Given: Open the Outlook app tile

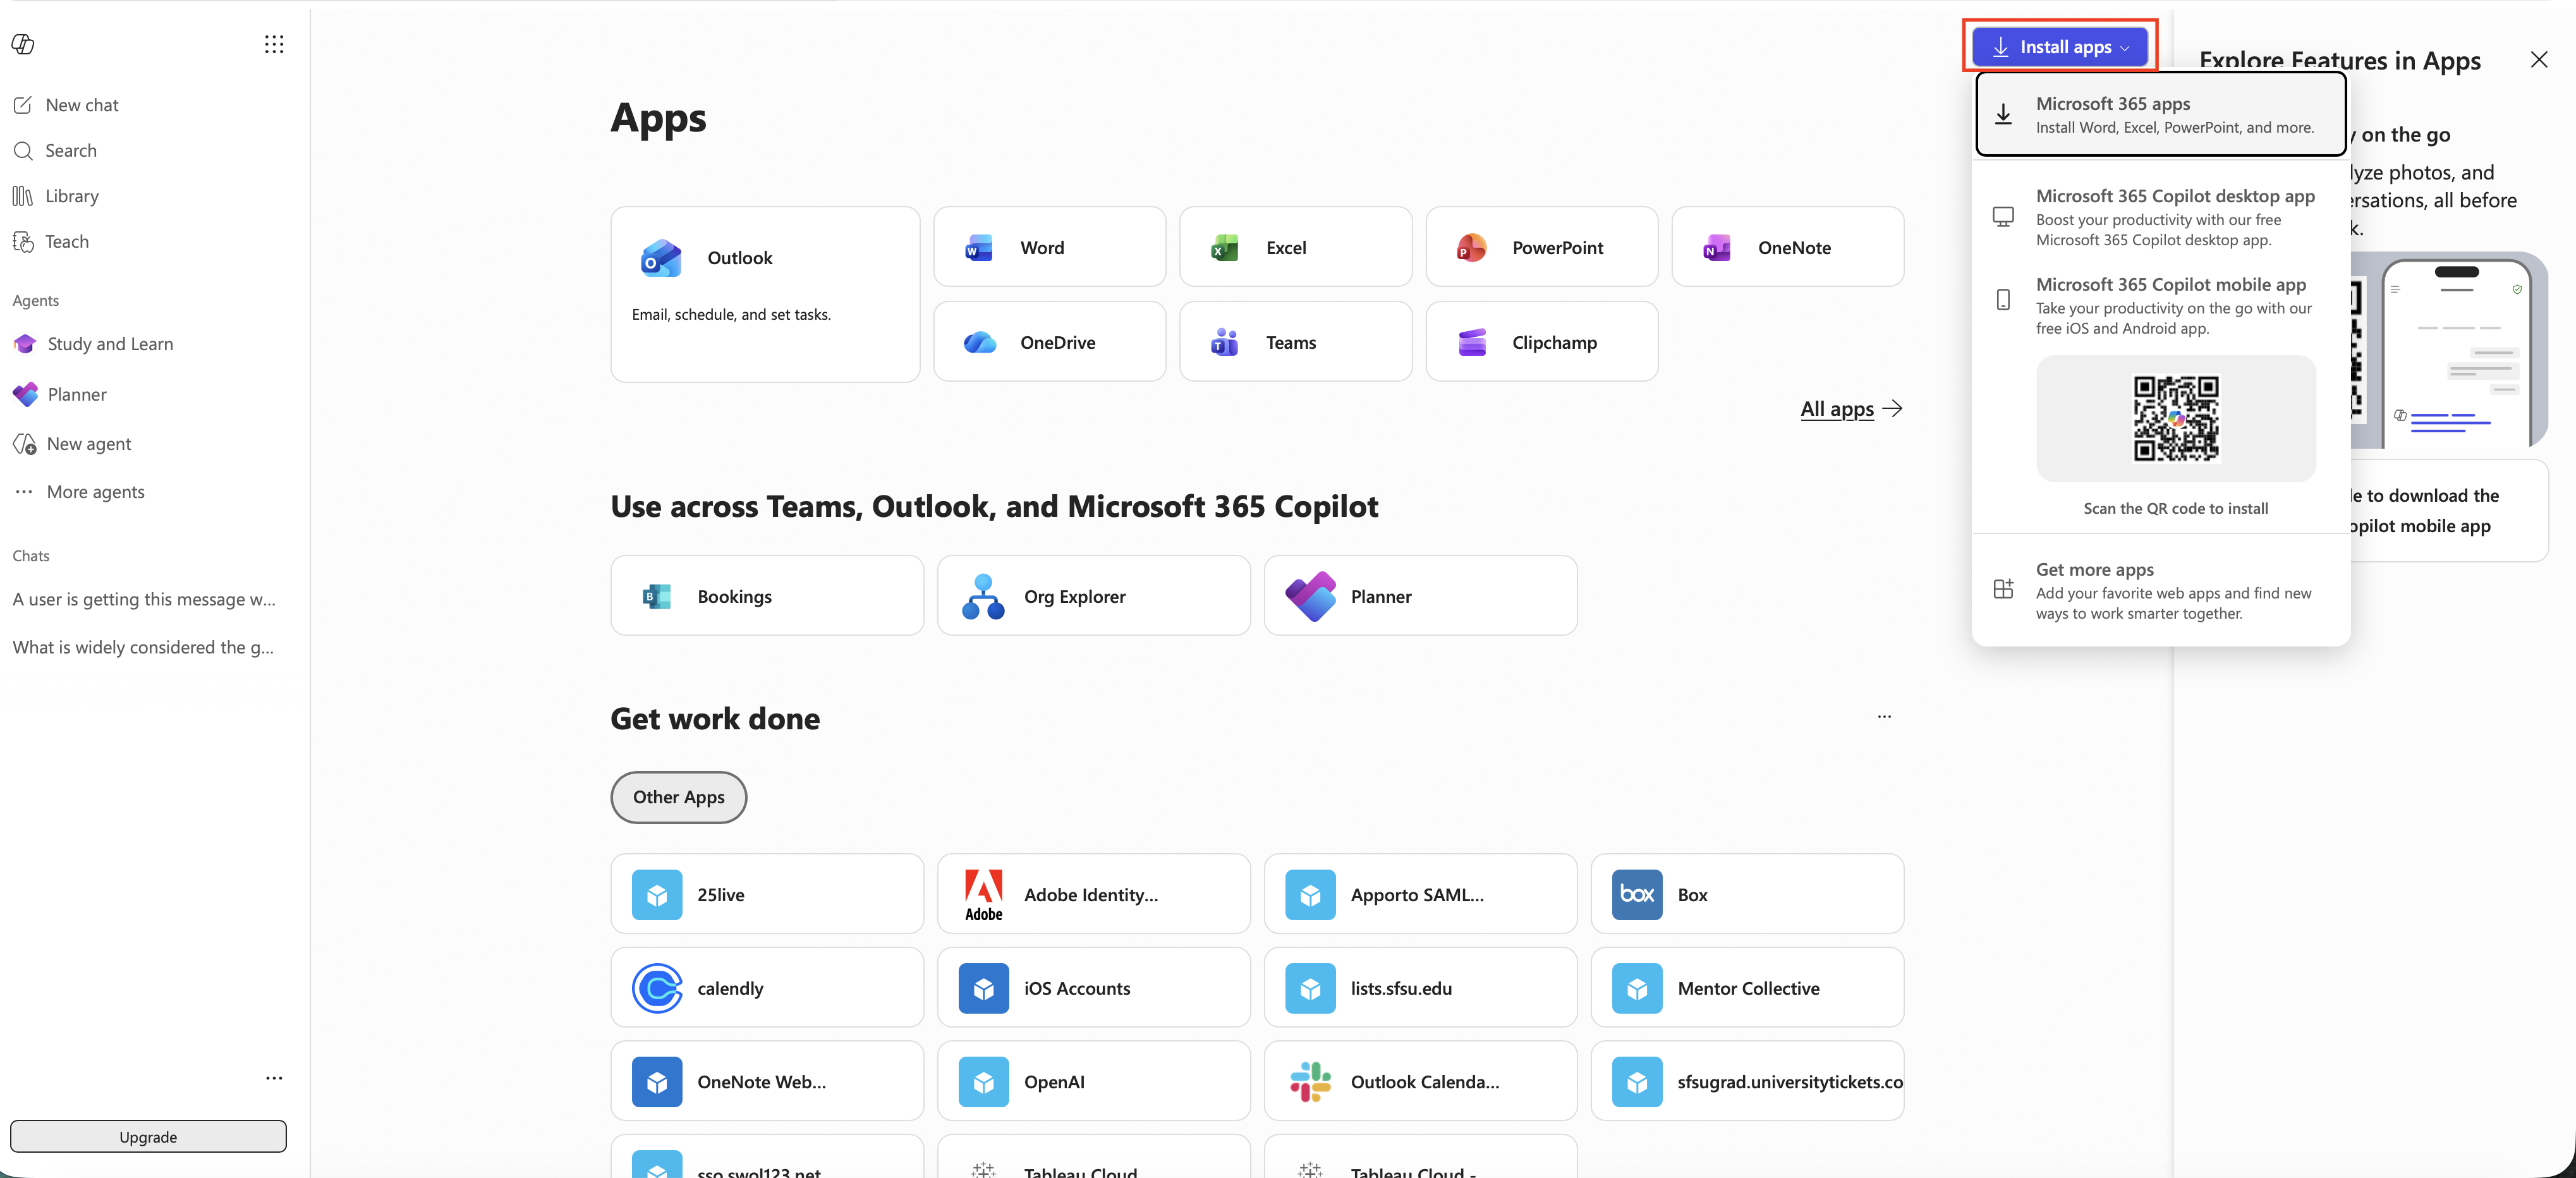Looking at the screenshot, I should click(765, 294).
